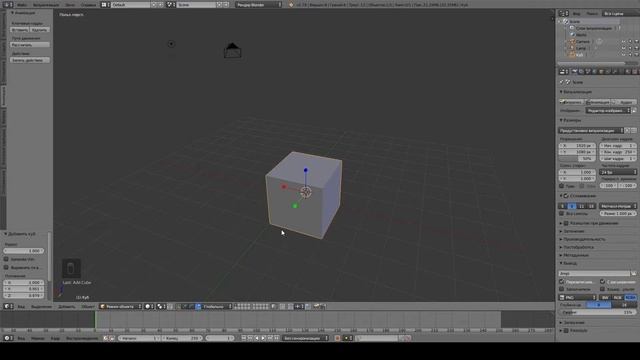Open the Object Mode dropdown
This screenshot has width=640, height=360.
click(x=121, y=306)
